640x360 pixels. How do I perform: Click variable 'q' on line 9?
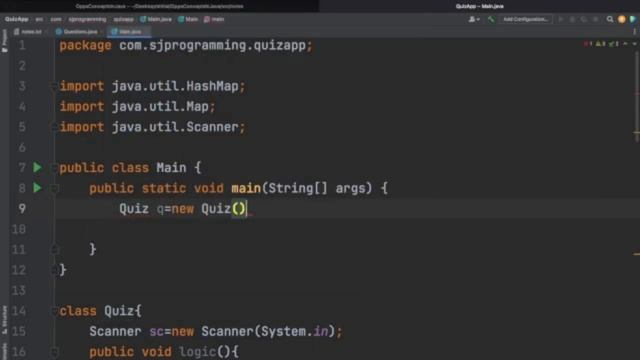pos(160,209)
